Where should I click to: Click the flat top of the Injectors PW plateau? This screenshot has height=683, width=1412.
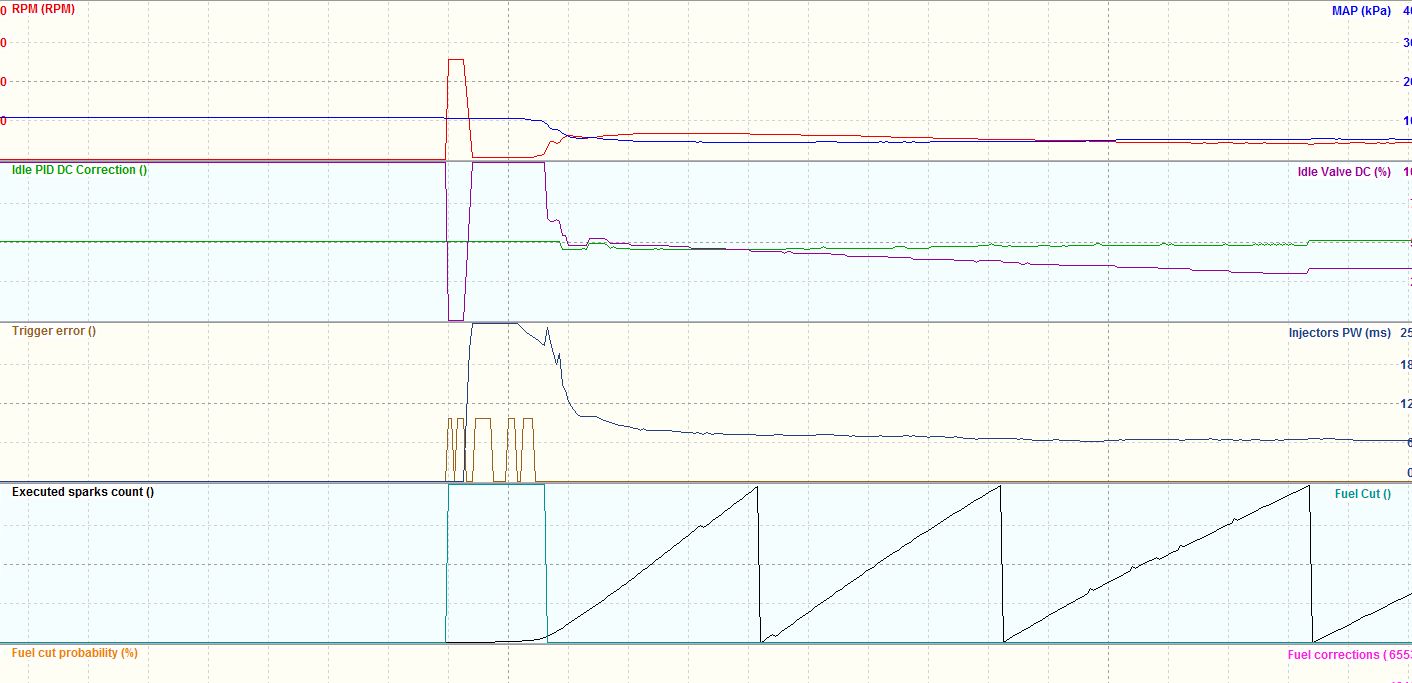494,323
